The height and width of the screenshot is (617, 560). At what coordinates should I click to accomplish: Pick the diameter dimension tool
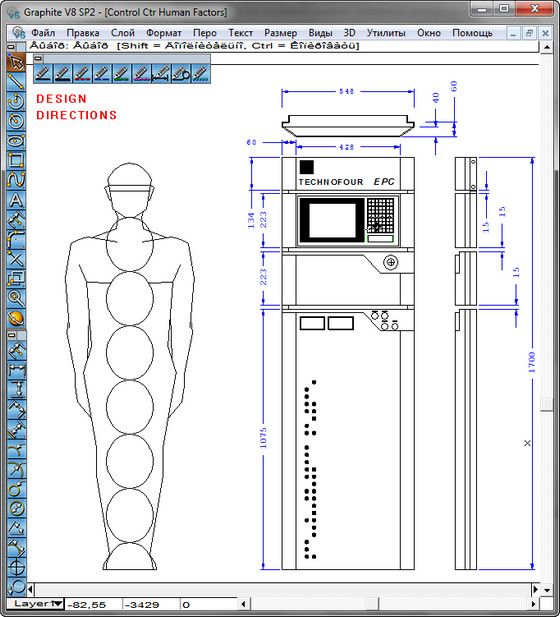click(x=17, y=508)
